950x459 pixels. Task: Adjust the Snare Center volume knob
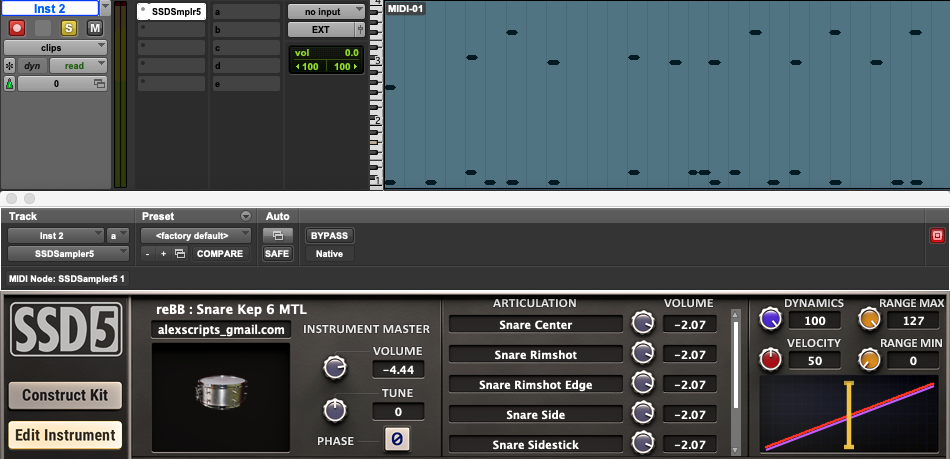pyautogui.click(x=643, y=323)
